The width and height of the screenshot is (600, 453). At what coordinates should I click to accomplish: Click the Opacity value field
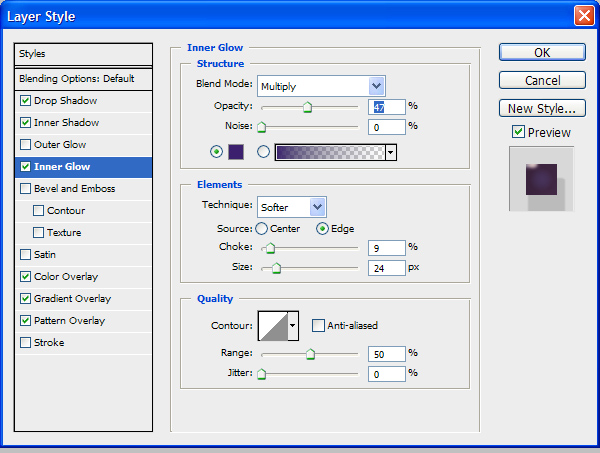click(x=386, y=107)
